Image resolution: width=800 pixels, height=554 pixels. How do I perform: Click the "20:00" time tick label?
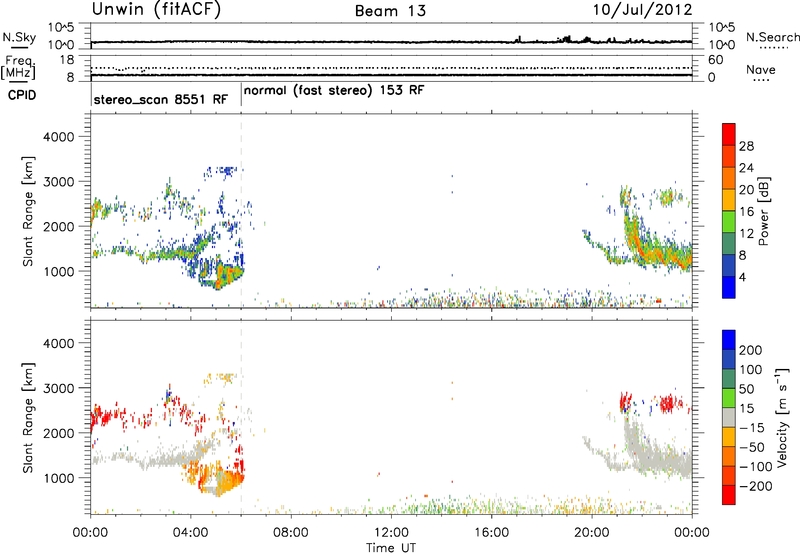coord(592,533)
